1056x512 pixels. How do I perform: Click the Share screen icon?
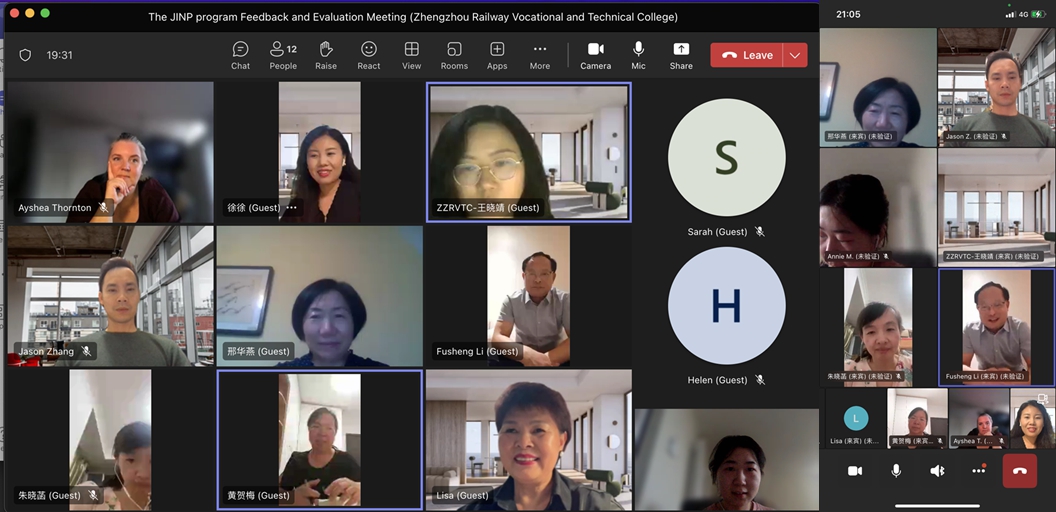click(681, 55)
